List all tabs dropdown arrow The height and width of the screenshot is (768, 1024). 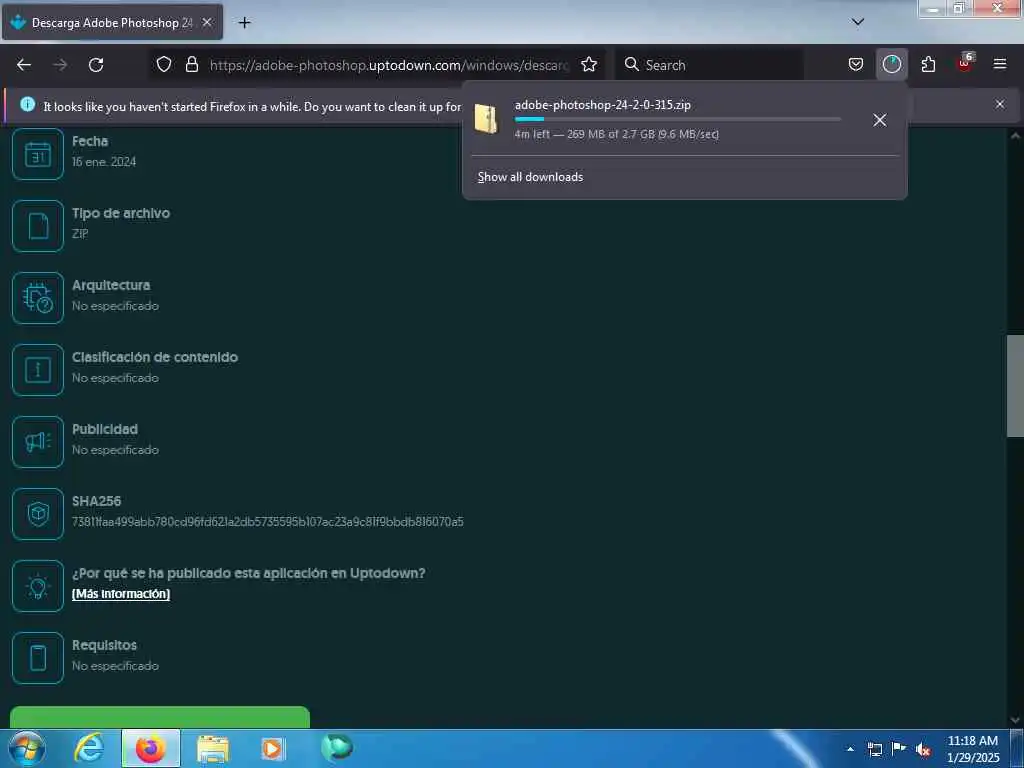coord(858,22)
